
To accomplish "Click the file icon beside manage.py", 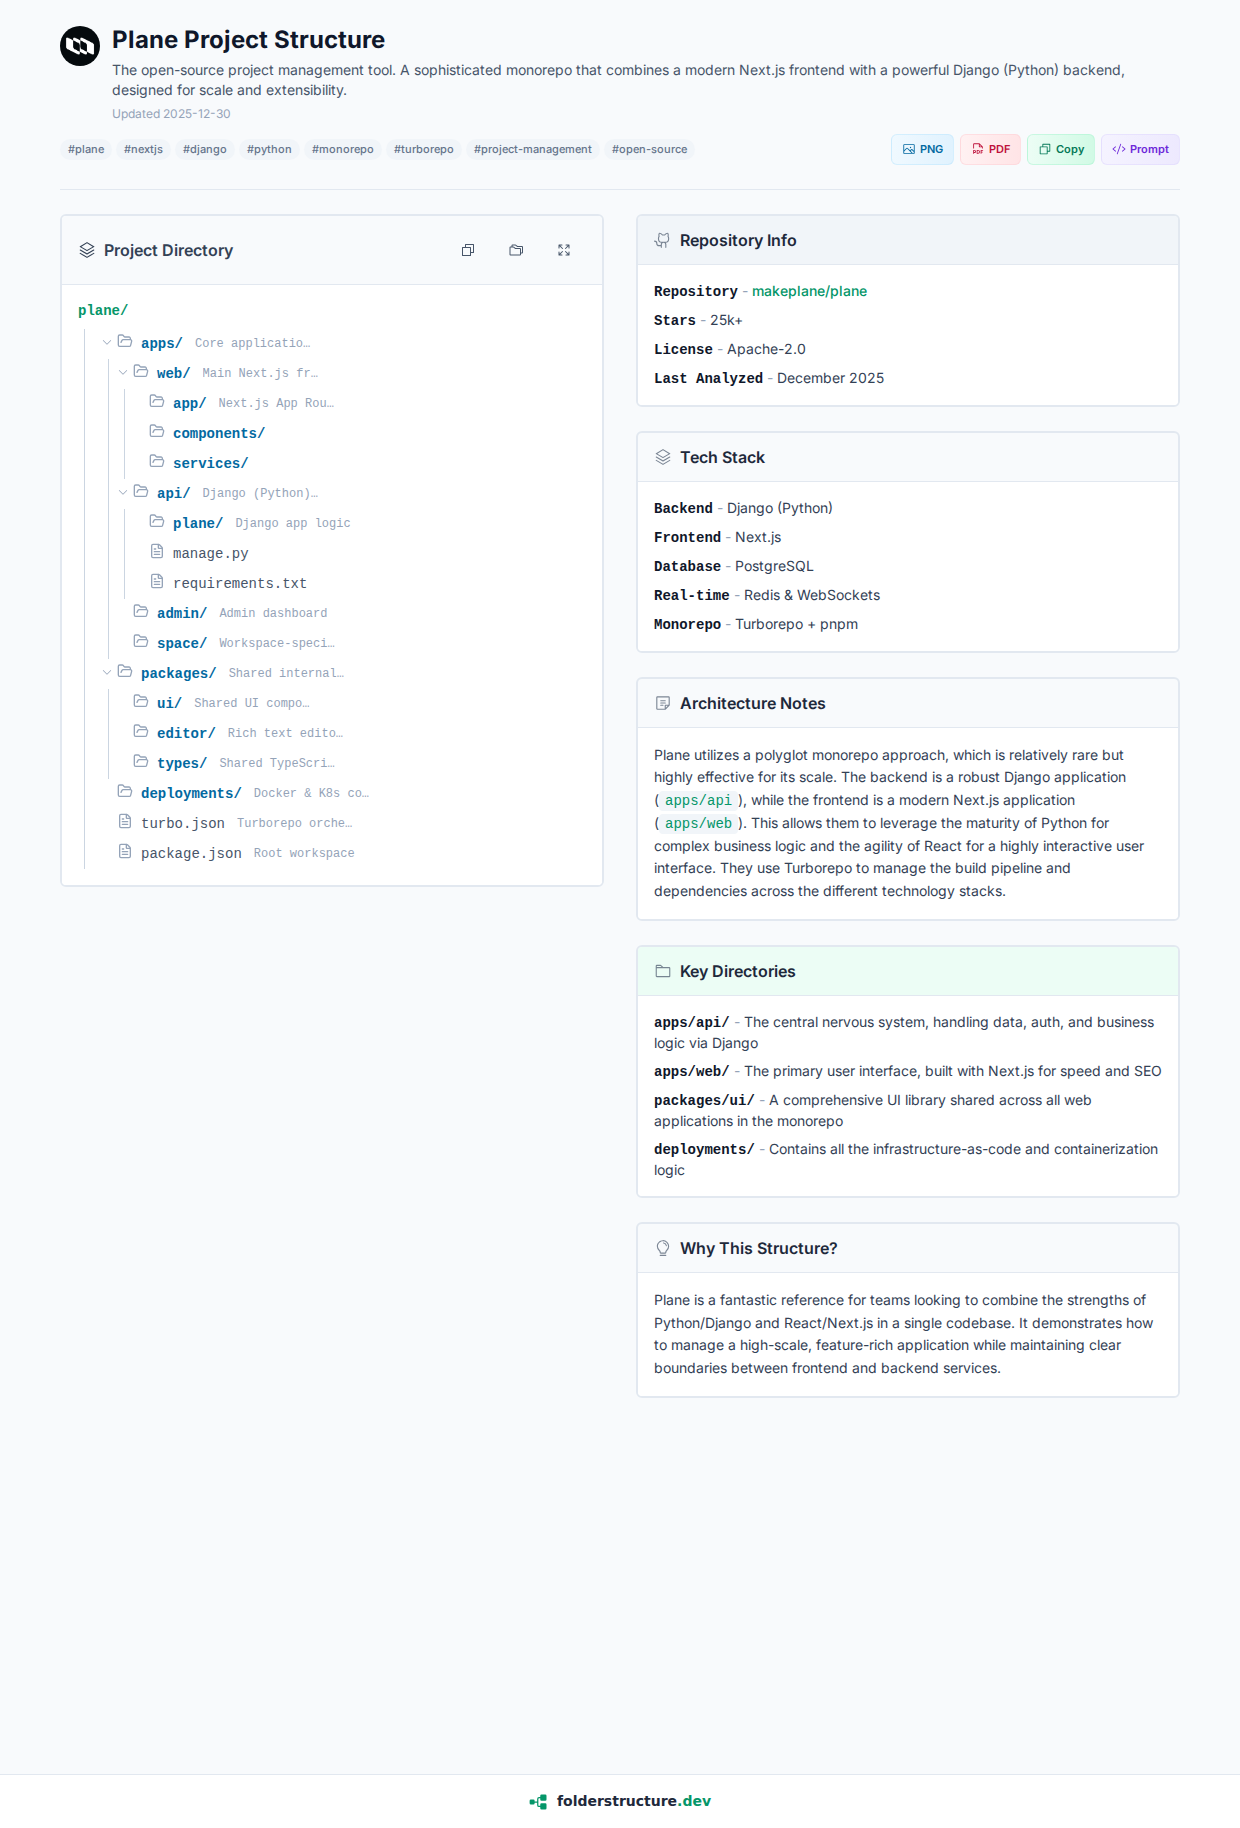I will [157, 552].
